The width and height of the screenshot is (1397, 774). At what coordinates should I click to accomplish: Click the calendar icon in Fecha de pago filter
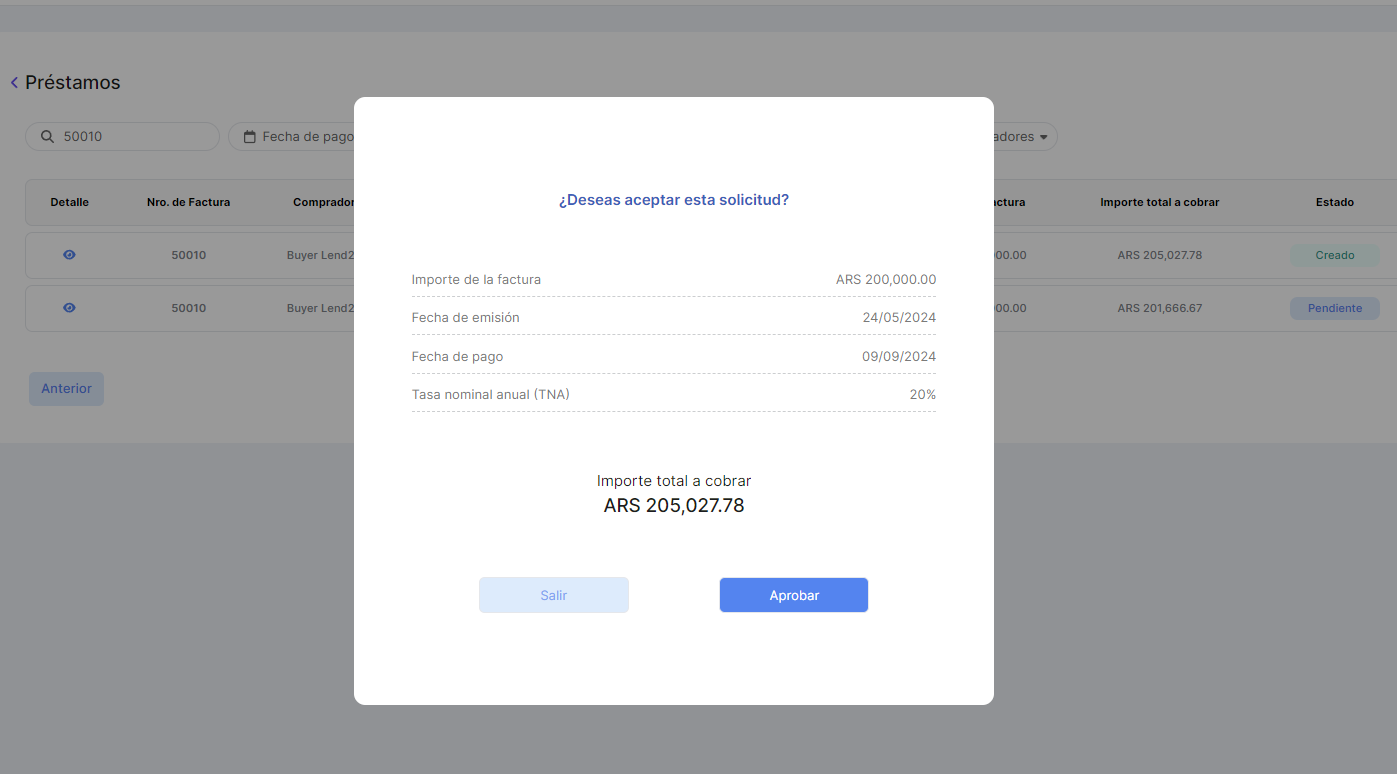tap(250, 137)
